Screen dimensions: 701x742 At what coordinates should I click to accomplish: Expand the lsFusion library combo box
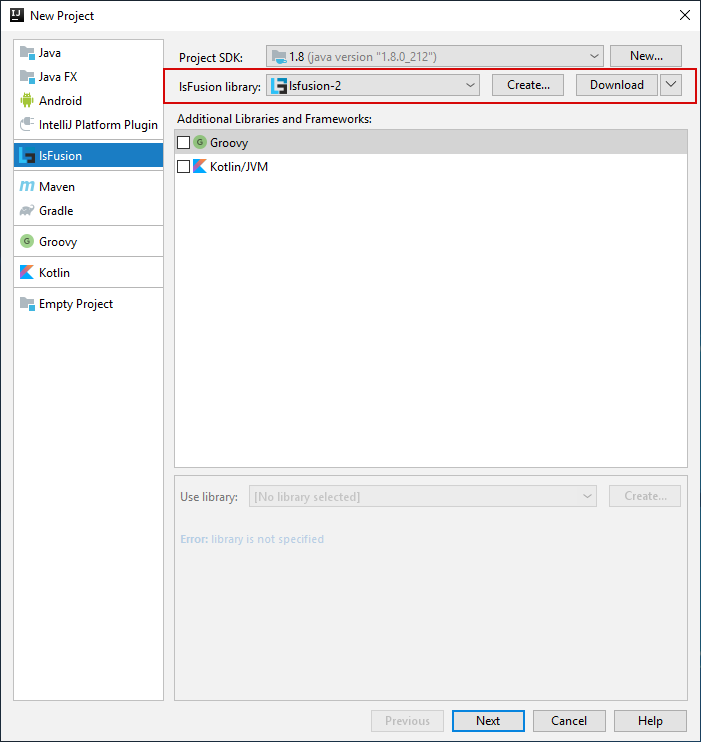(373, 85)
